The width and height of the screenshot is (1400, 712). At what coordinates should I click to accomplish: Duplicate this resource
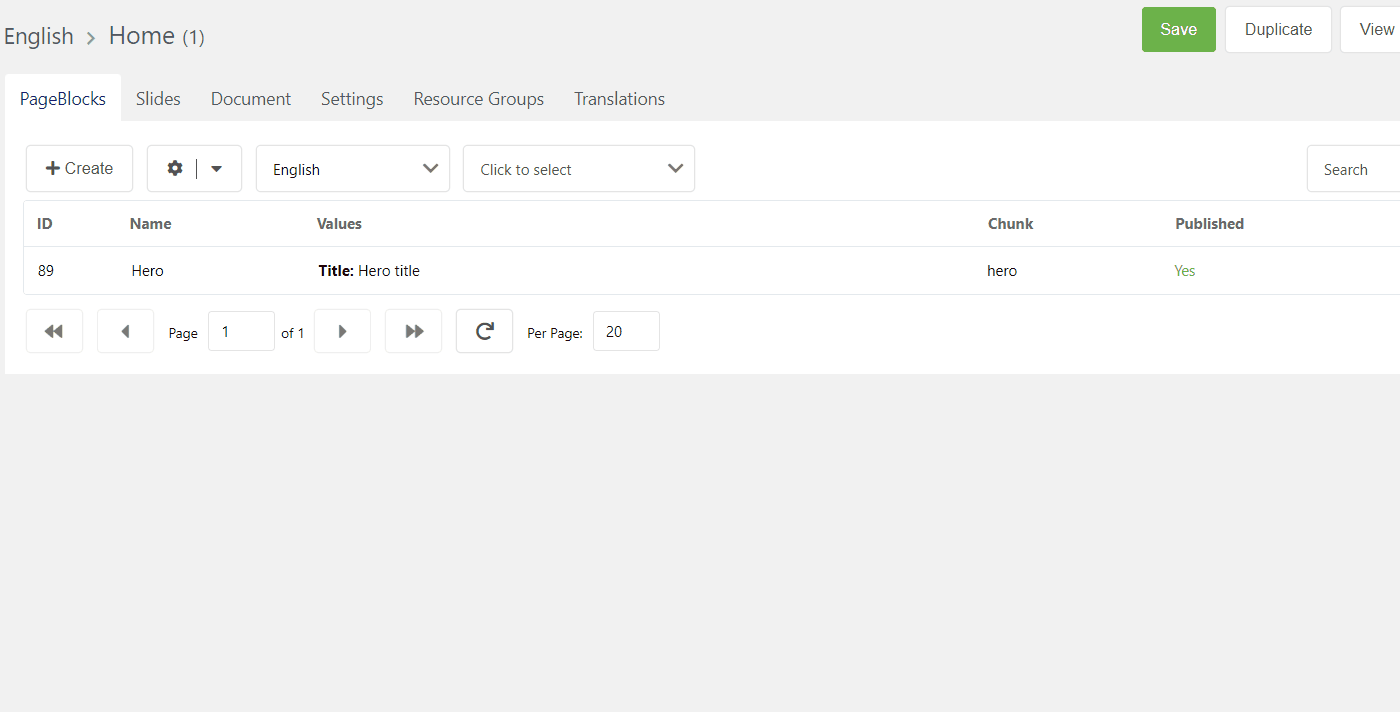(x=1278, y=29)
